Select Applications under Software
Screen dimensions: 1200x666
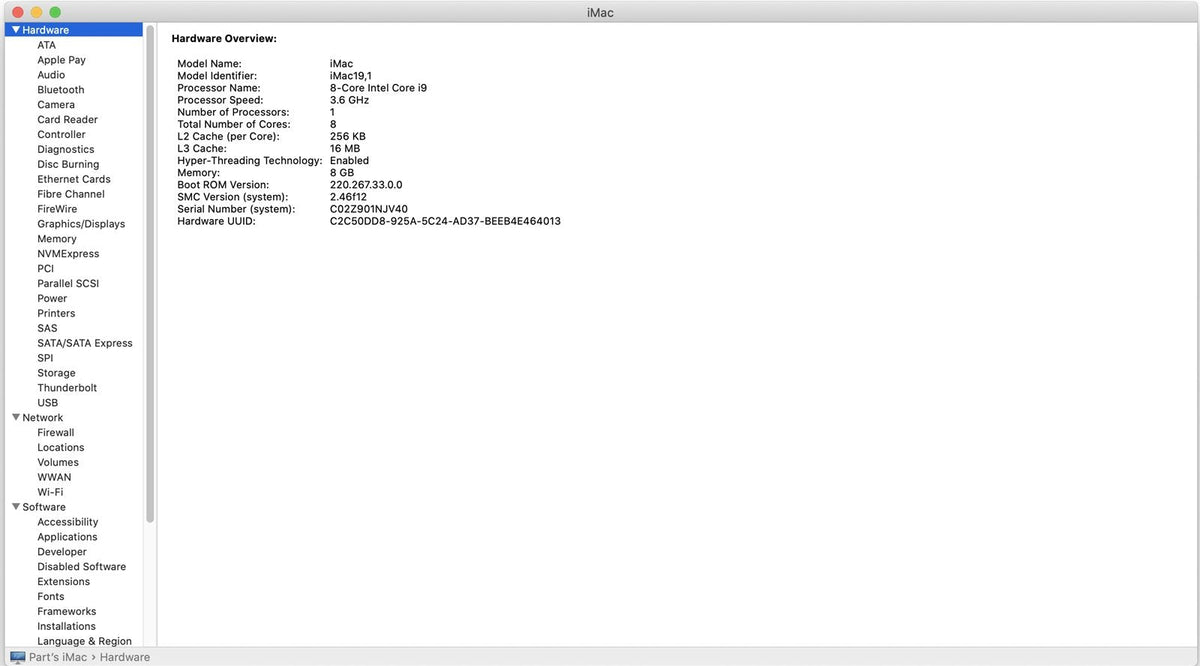(x=67, y=536)
